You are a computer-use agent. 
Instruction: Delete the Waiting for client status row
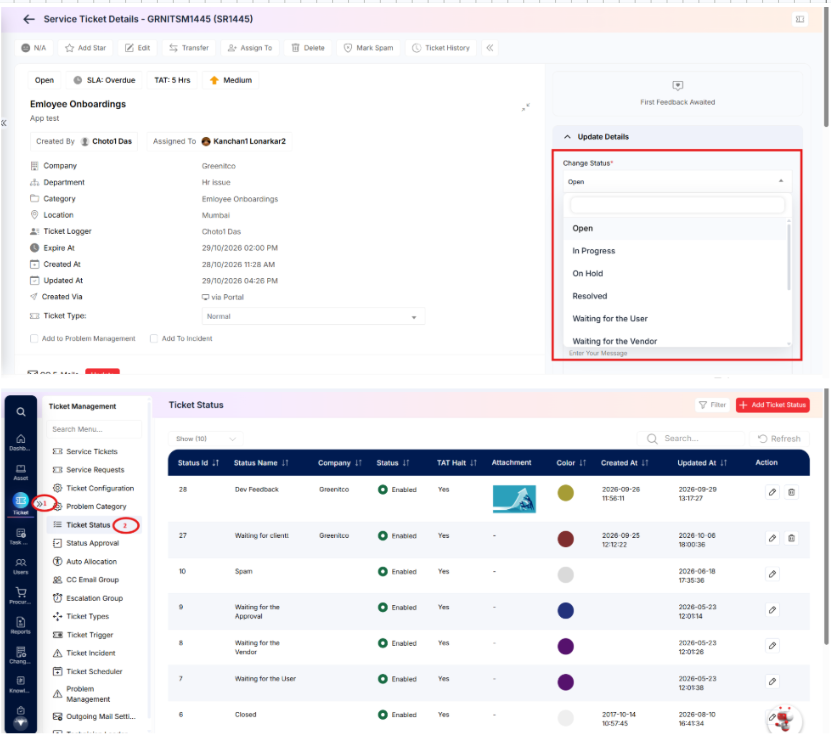click(x=791, y=538)
